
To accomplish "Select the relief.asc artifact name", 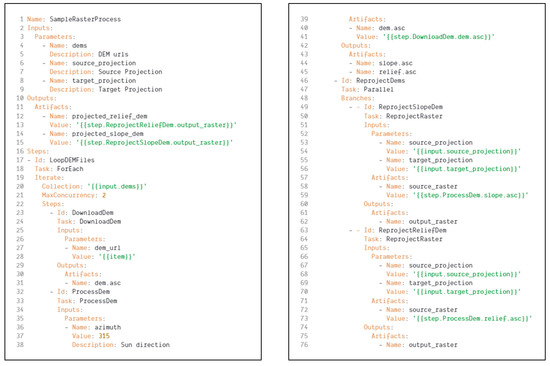I will (397, 72).
